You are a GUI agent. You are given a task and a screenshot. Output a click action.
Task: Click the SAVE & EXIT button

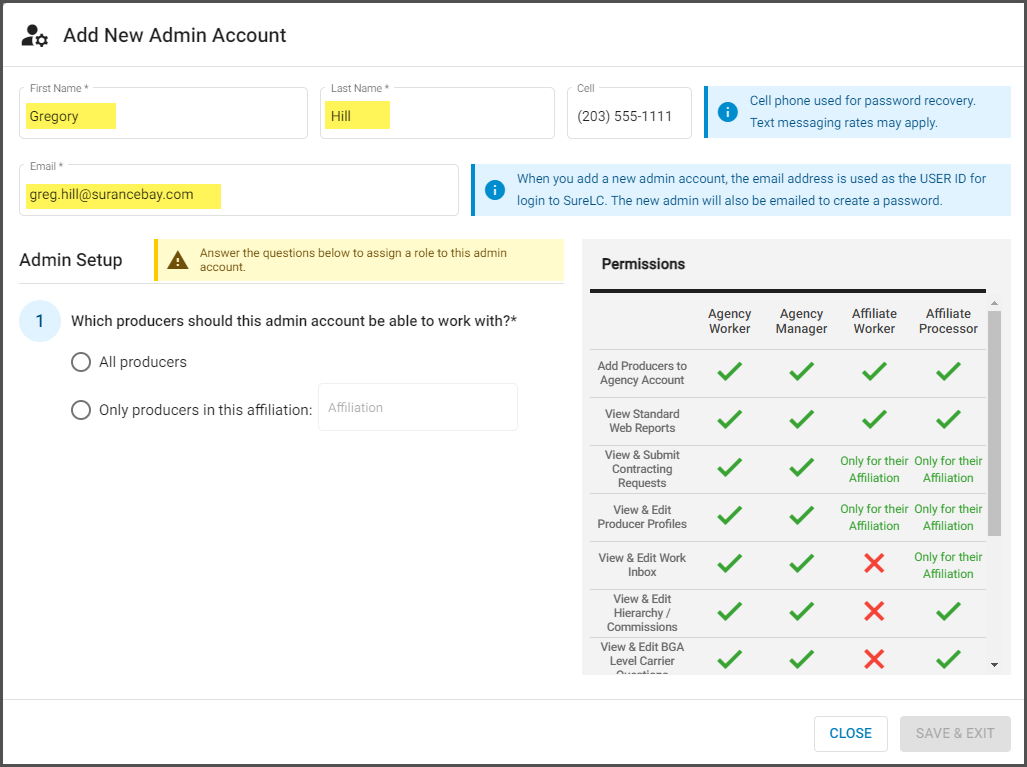955,733
